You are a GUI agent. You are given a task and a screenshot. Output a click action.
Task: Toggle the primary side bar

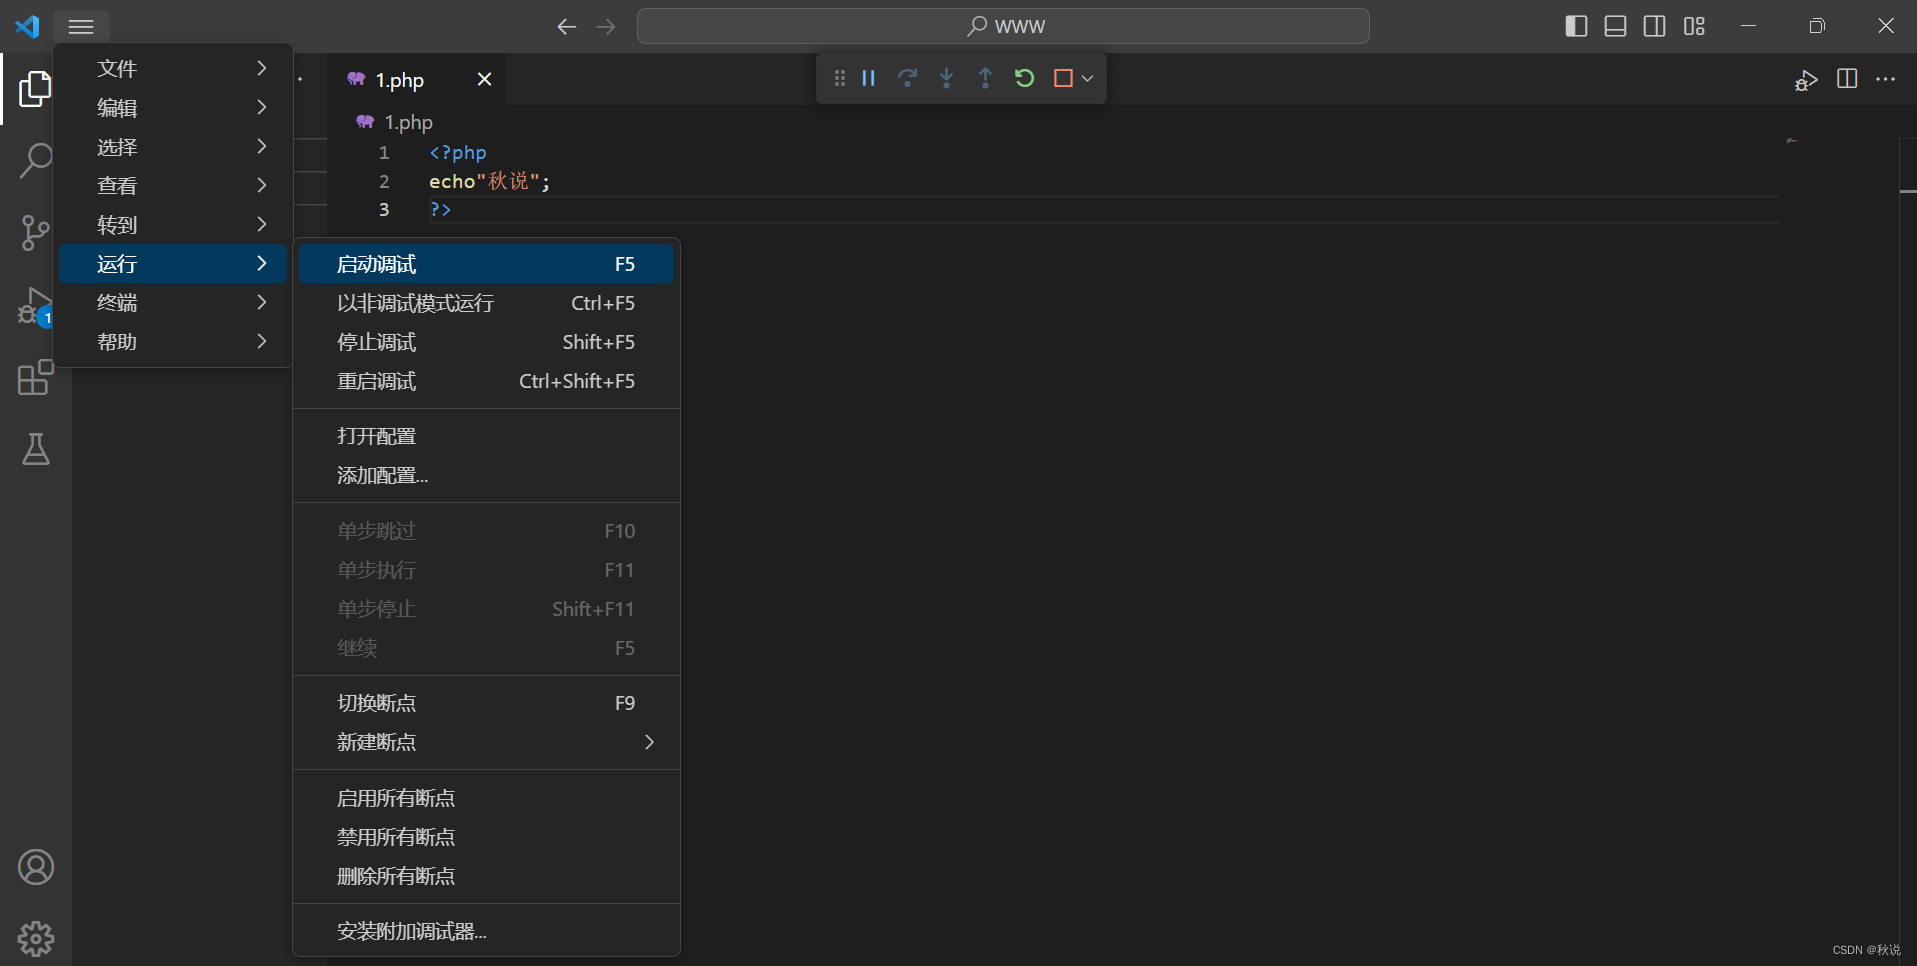tap(1576, 26)
